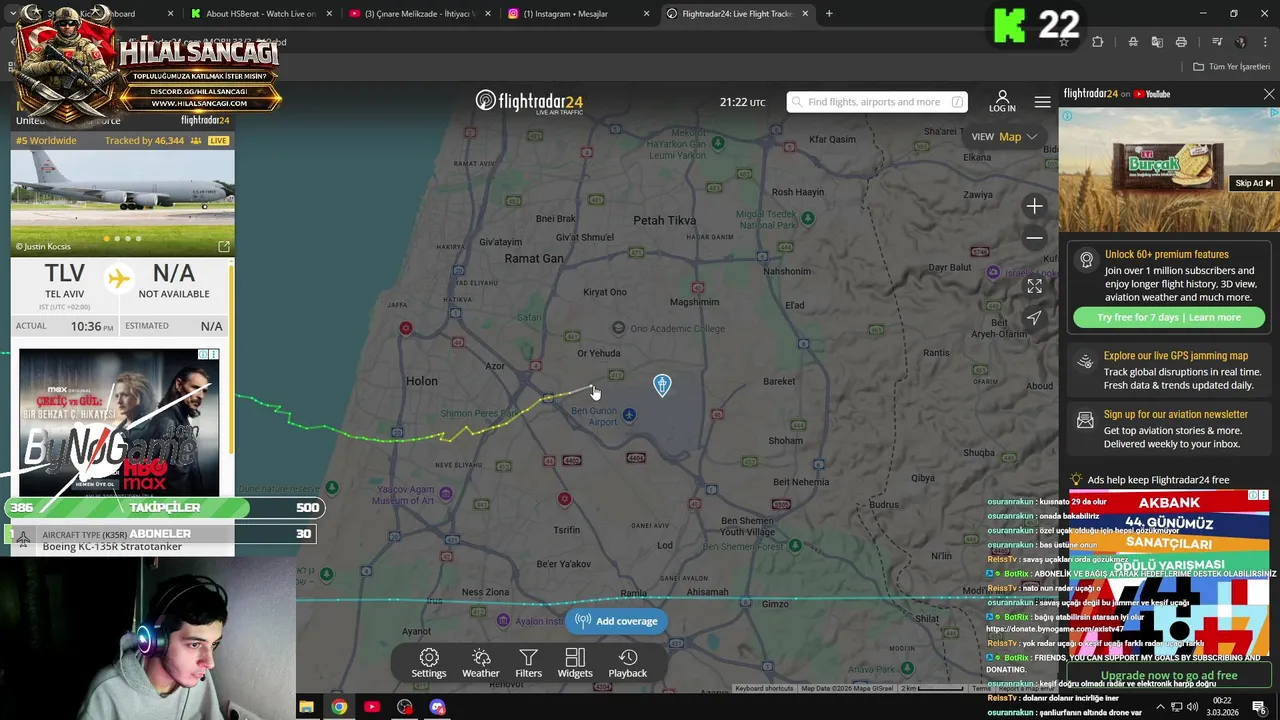
Task: Center map on my location arrow
Action: (1034, 318)
